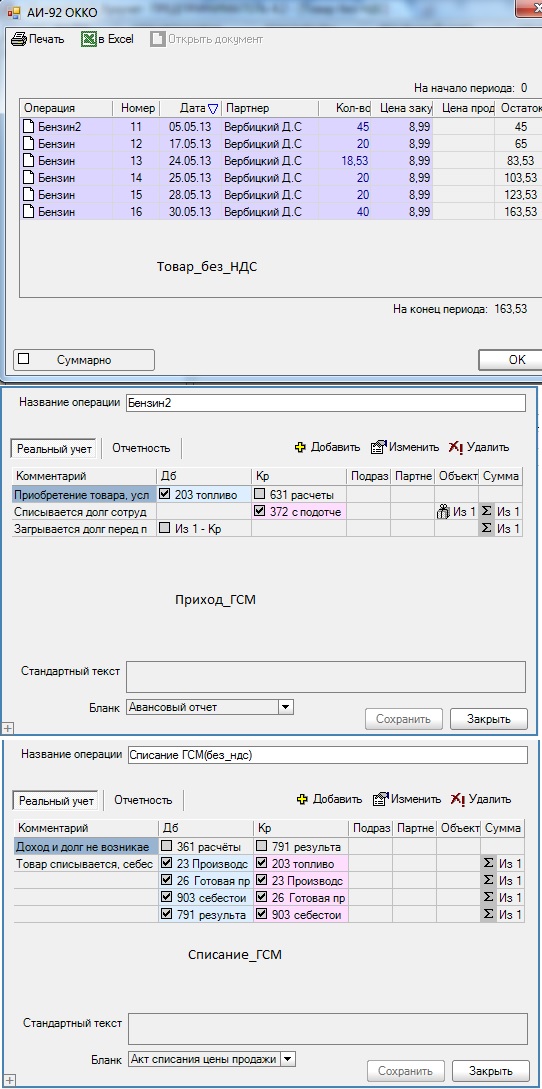Click the Добавить plus icon in Бензин2 panel
This screenshot has width=542, height=1089.
click(x=300, y=447)
